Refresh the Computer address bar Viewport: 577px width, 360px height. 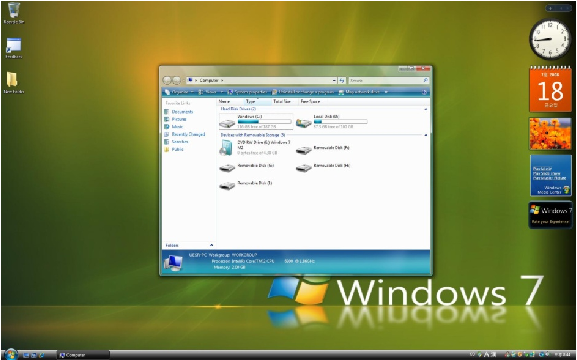(x=342, y=80)
